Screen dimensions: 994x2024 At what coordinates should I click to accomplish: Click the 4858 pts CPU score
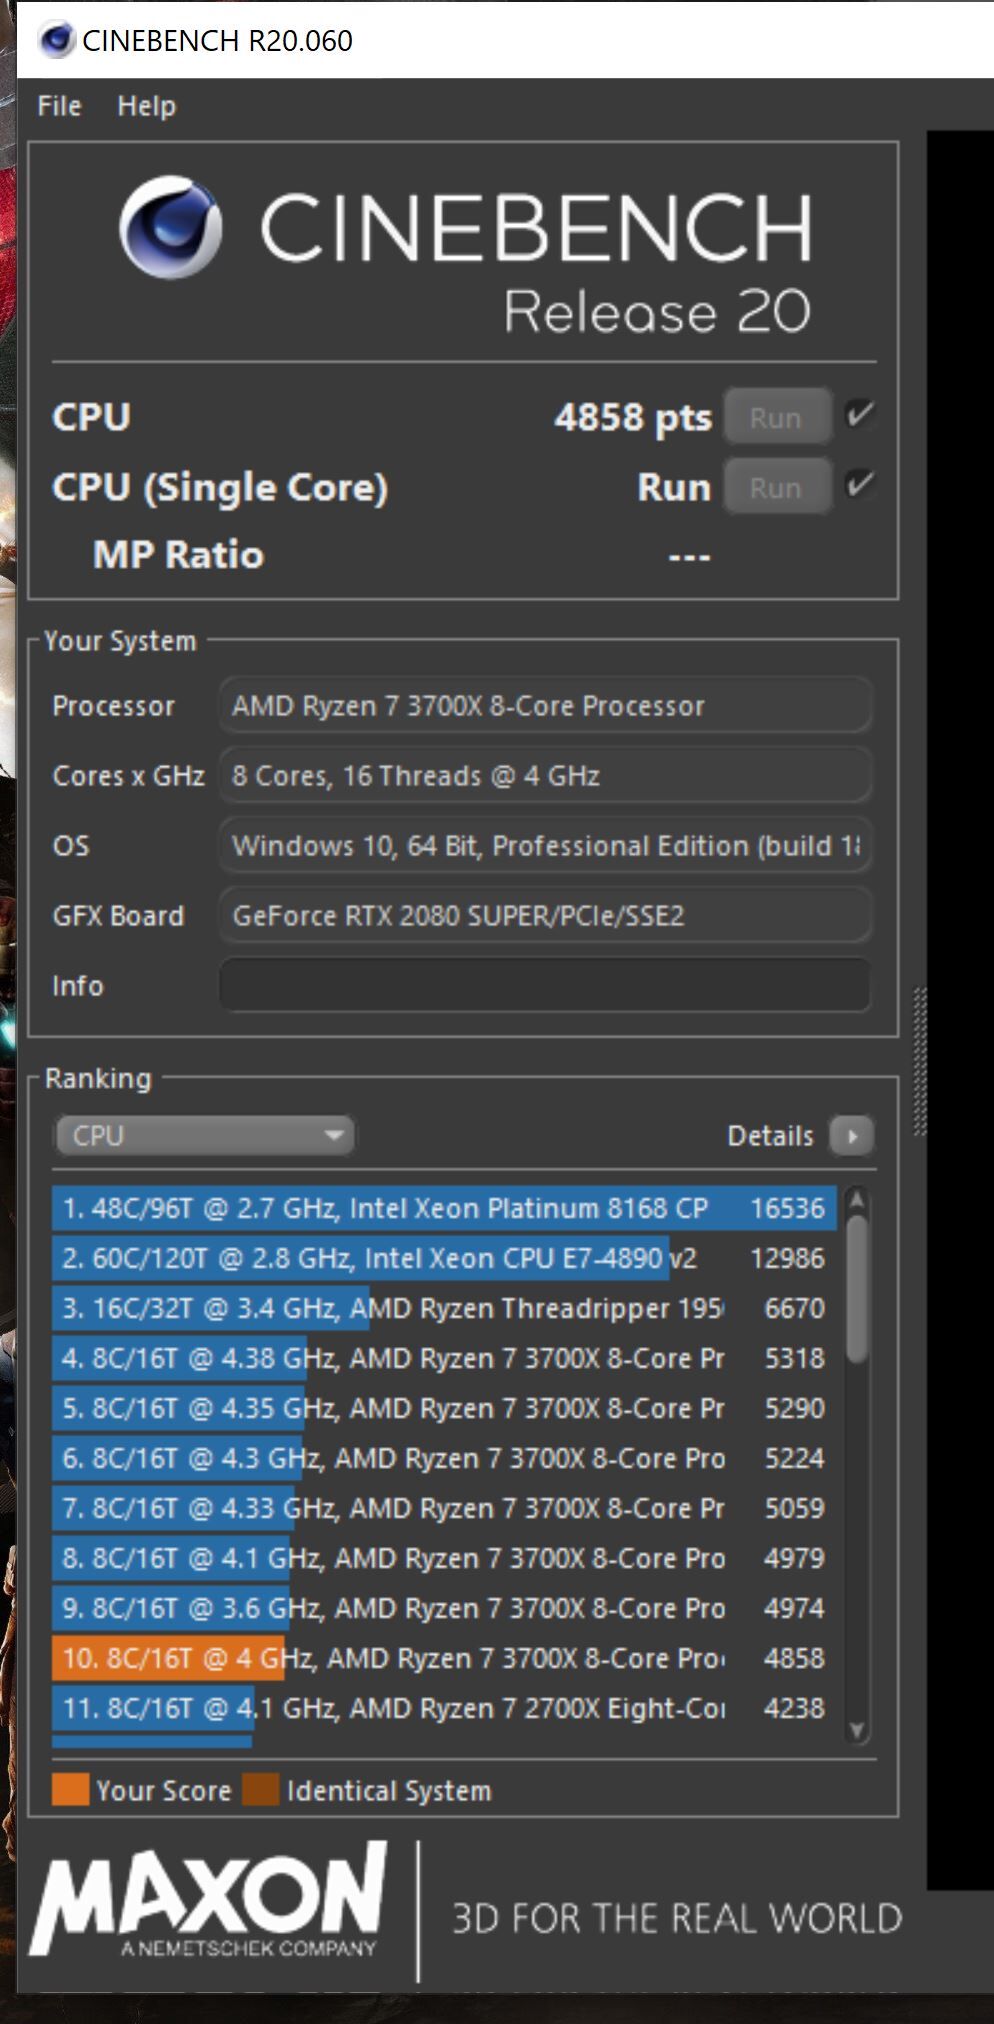click(x=633, y=417)
